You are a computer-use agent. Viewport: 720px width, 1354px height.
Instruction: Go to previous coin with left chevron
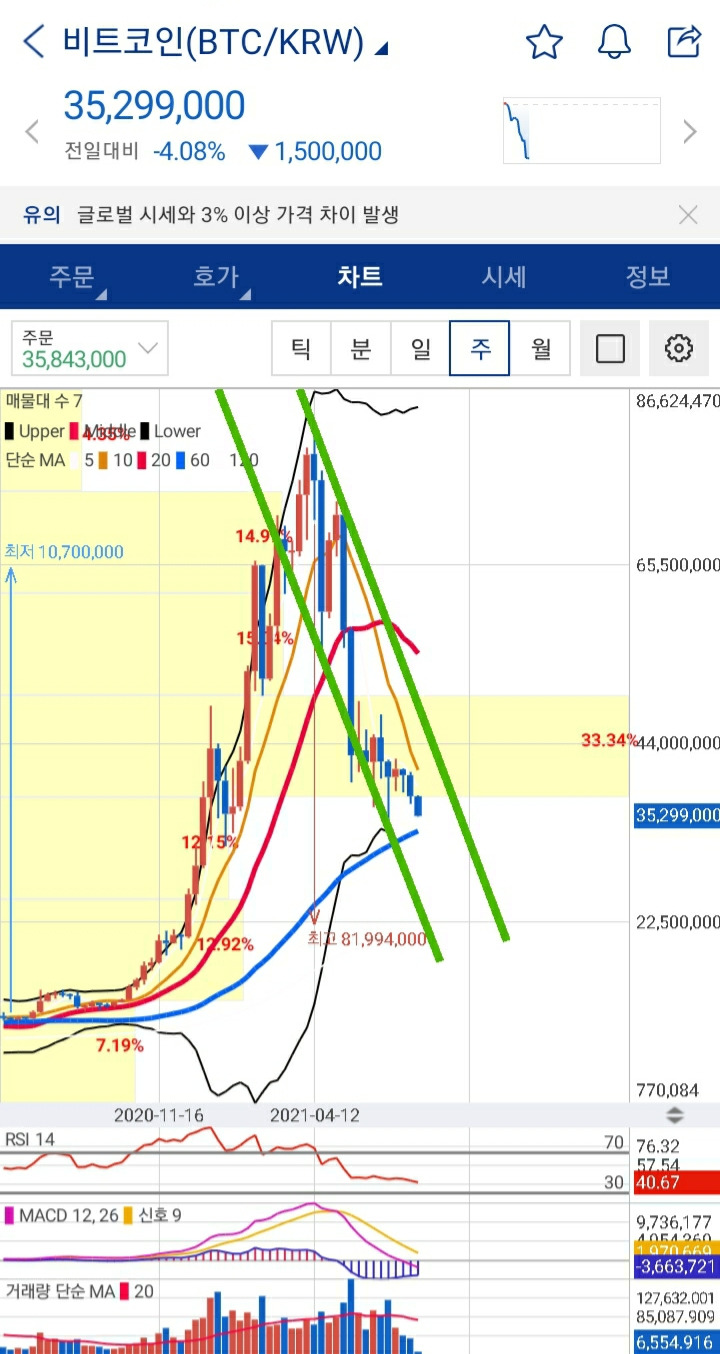coord(31,131)
